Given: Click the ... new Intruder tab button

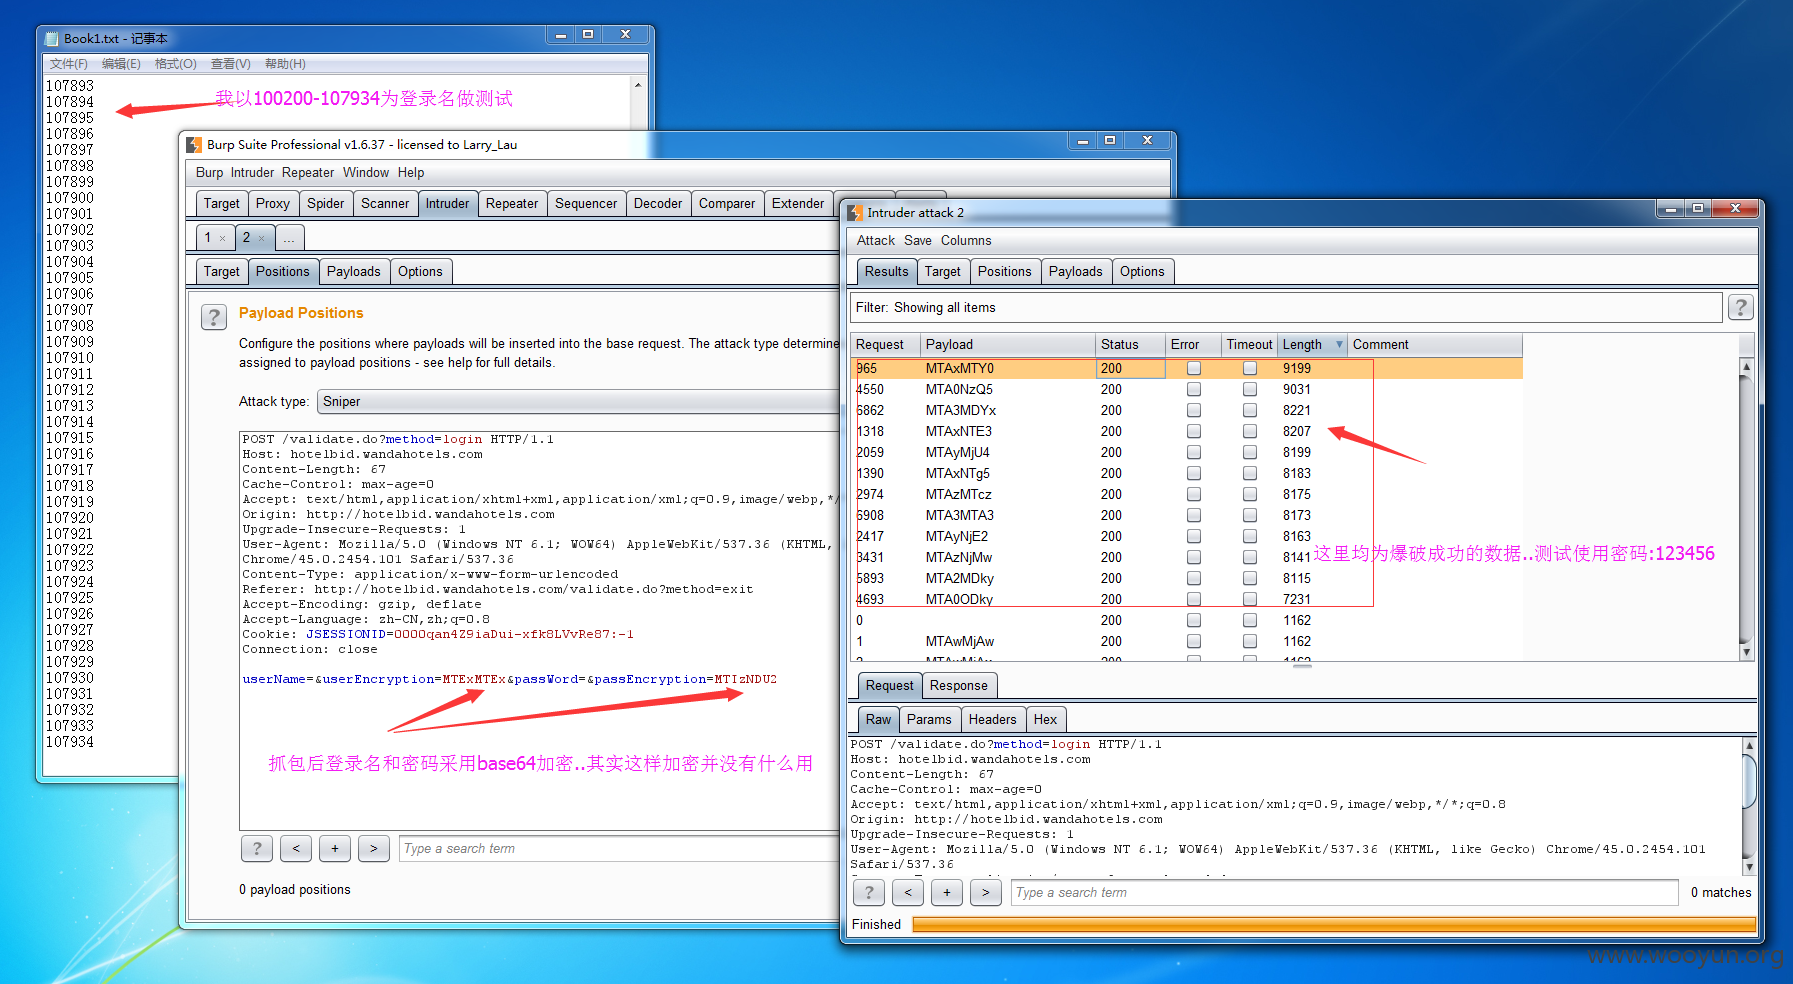Looking at the screenshot, I should point(289,238).
